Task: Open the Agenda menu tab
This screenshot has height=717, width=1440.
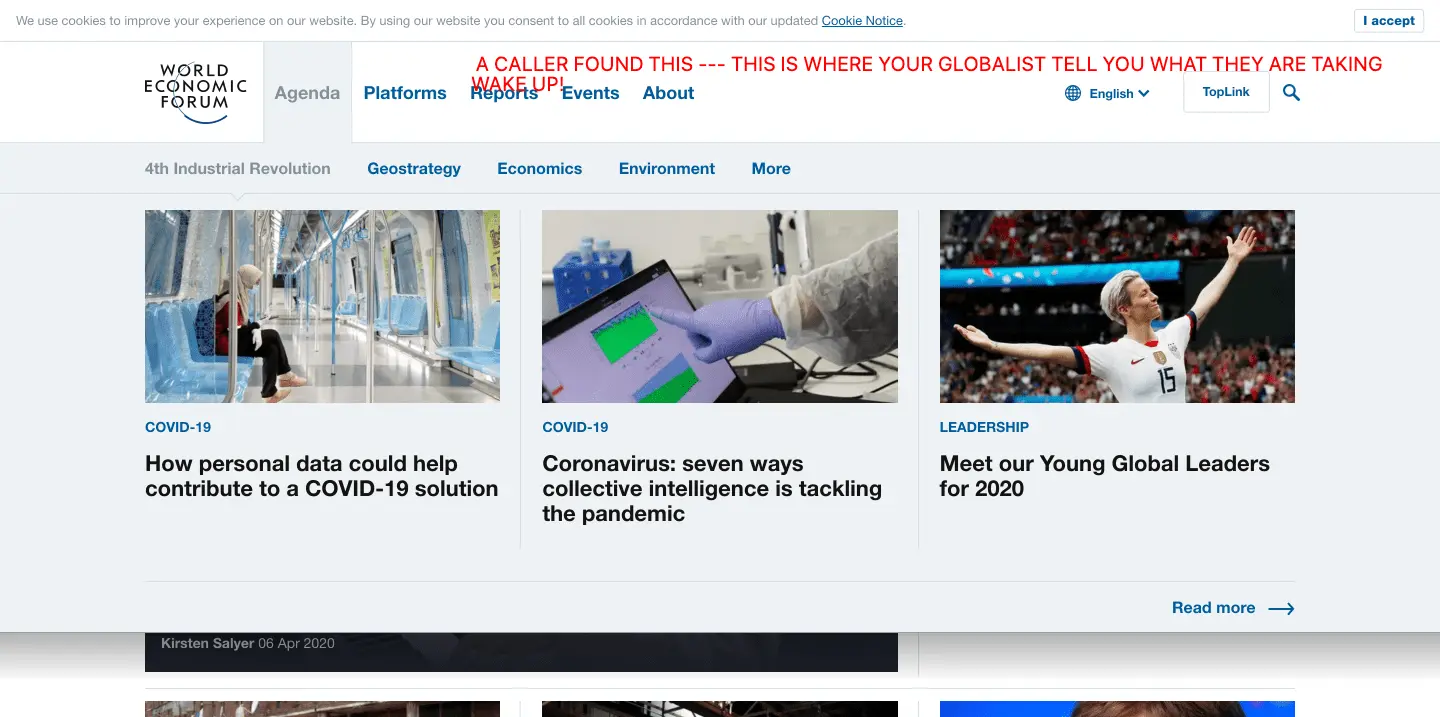Action: [307, 93]
